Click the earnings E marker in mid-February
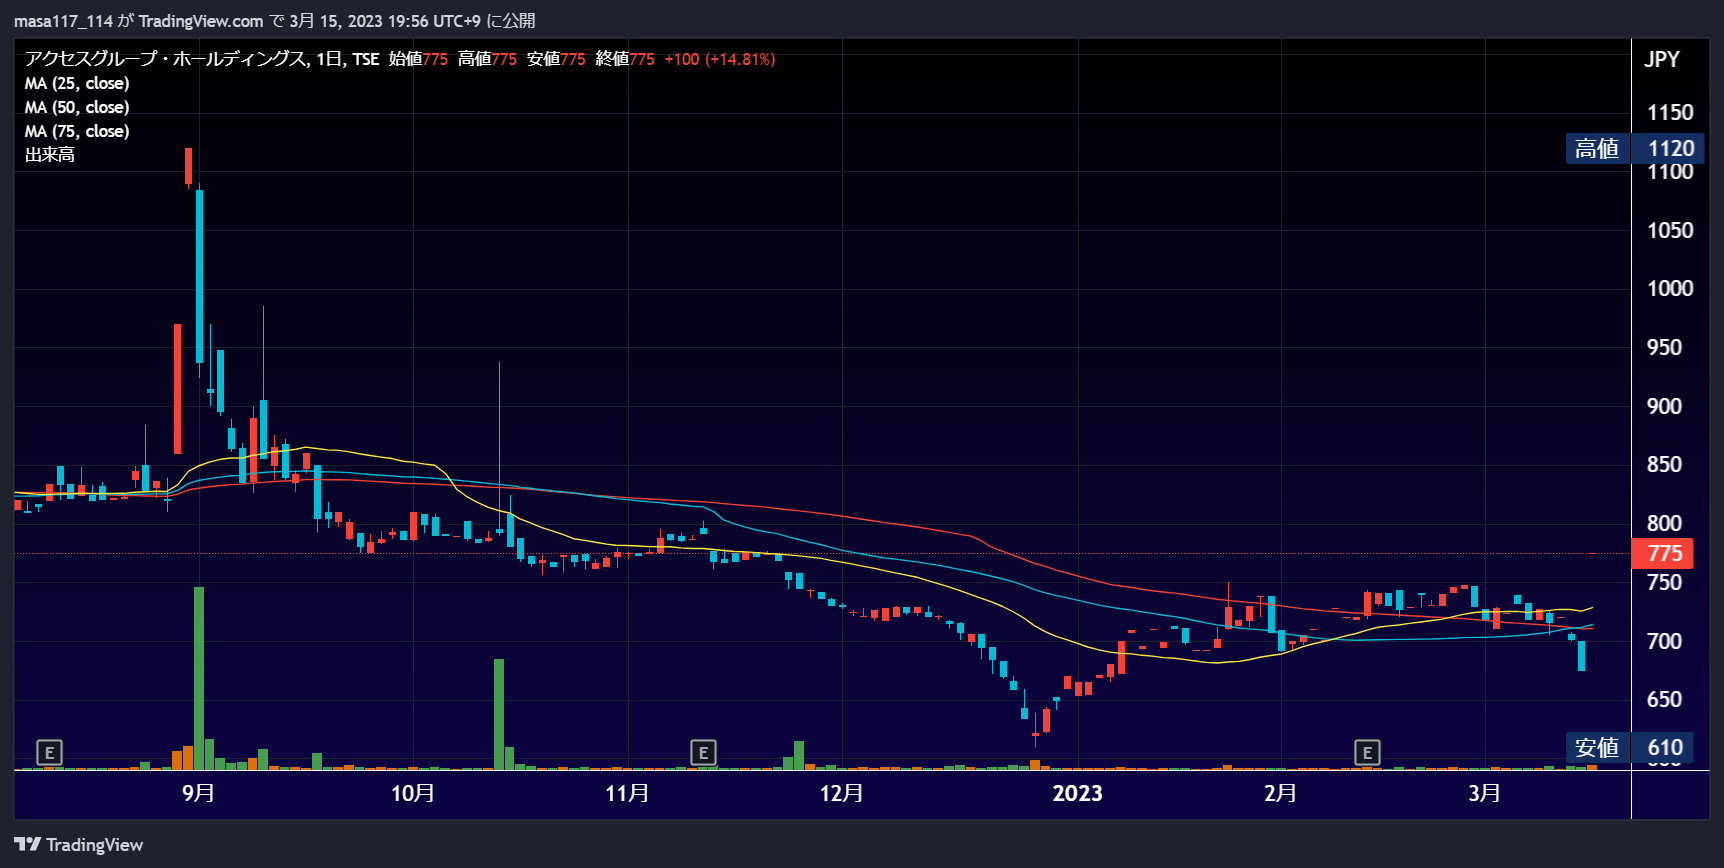Viewport: 1724px width, 868px height. pos(1367,752)
